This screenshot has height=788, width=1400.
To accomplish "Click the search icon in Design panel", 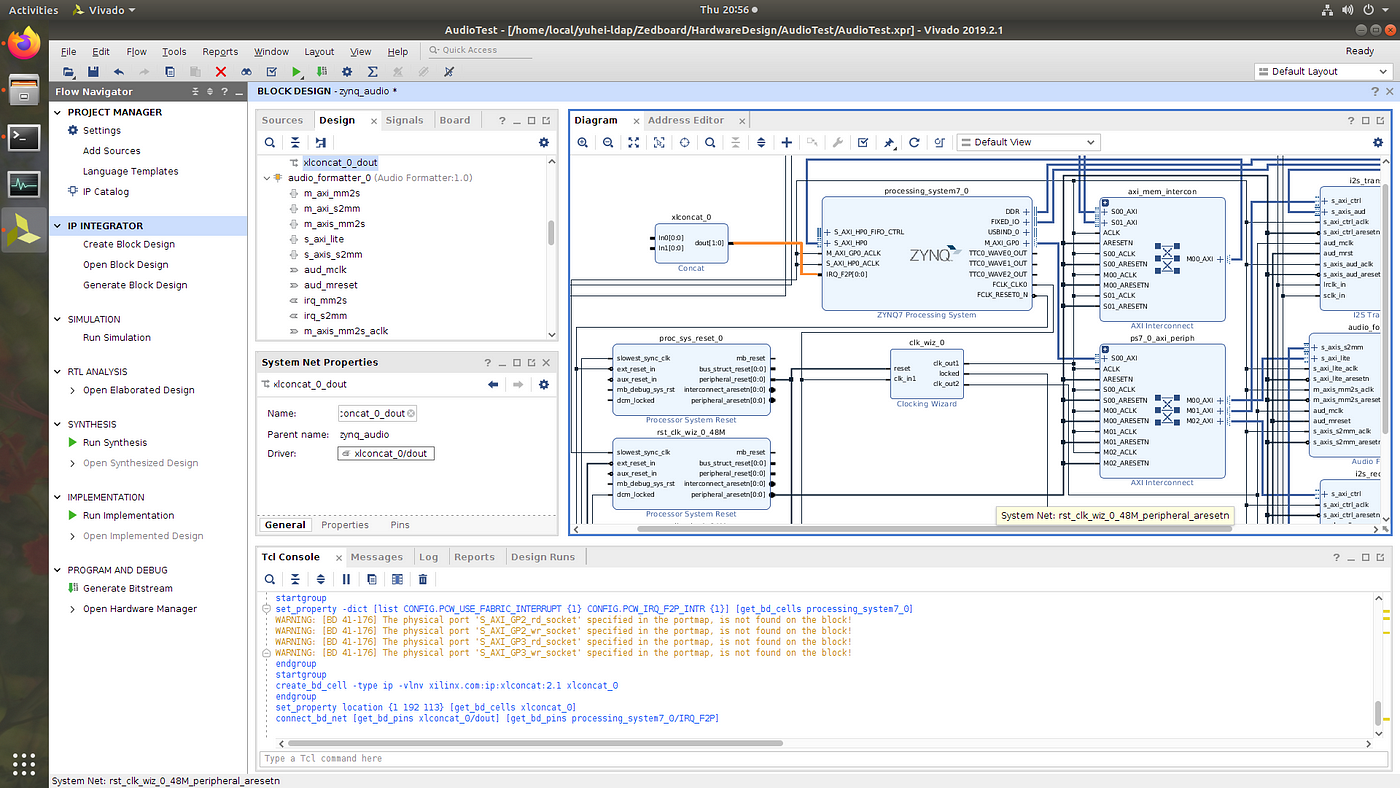I will click(x=270, y=142).
